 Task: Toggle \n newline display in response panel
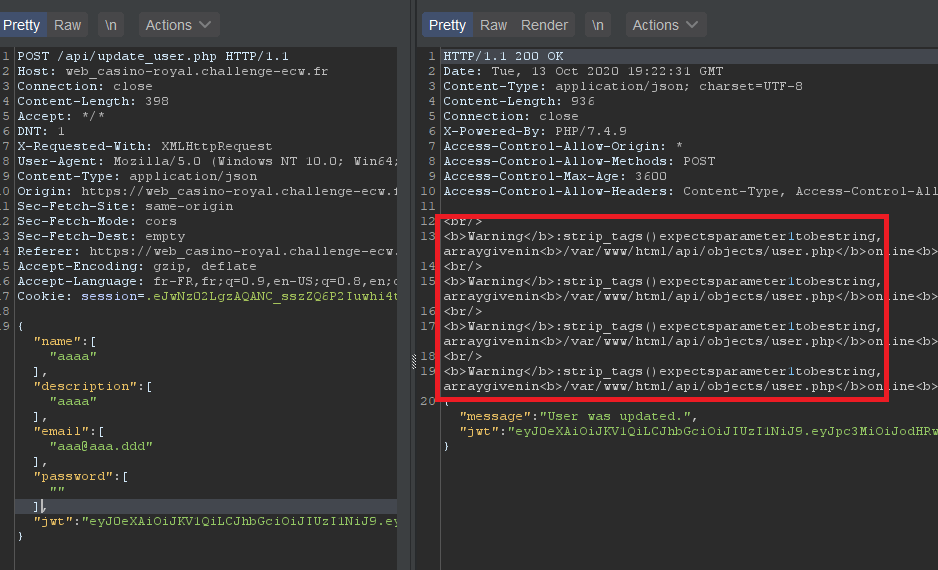click(598, 25)
